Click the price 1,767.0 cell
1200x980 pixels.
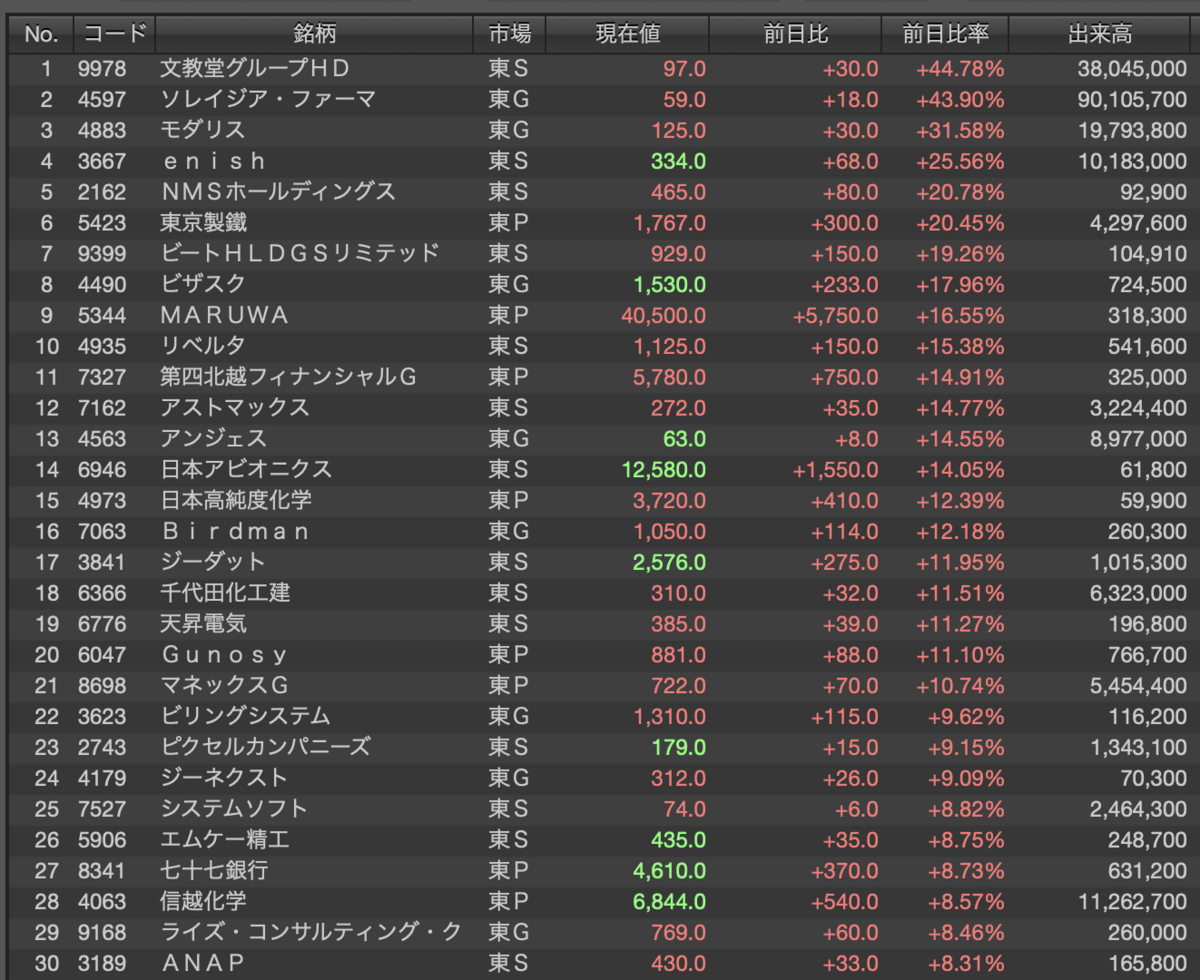point(669,223)
